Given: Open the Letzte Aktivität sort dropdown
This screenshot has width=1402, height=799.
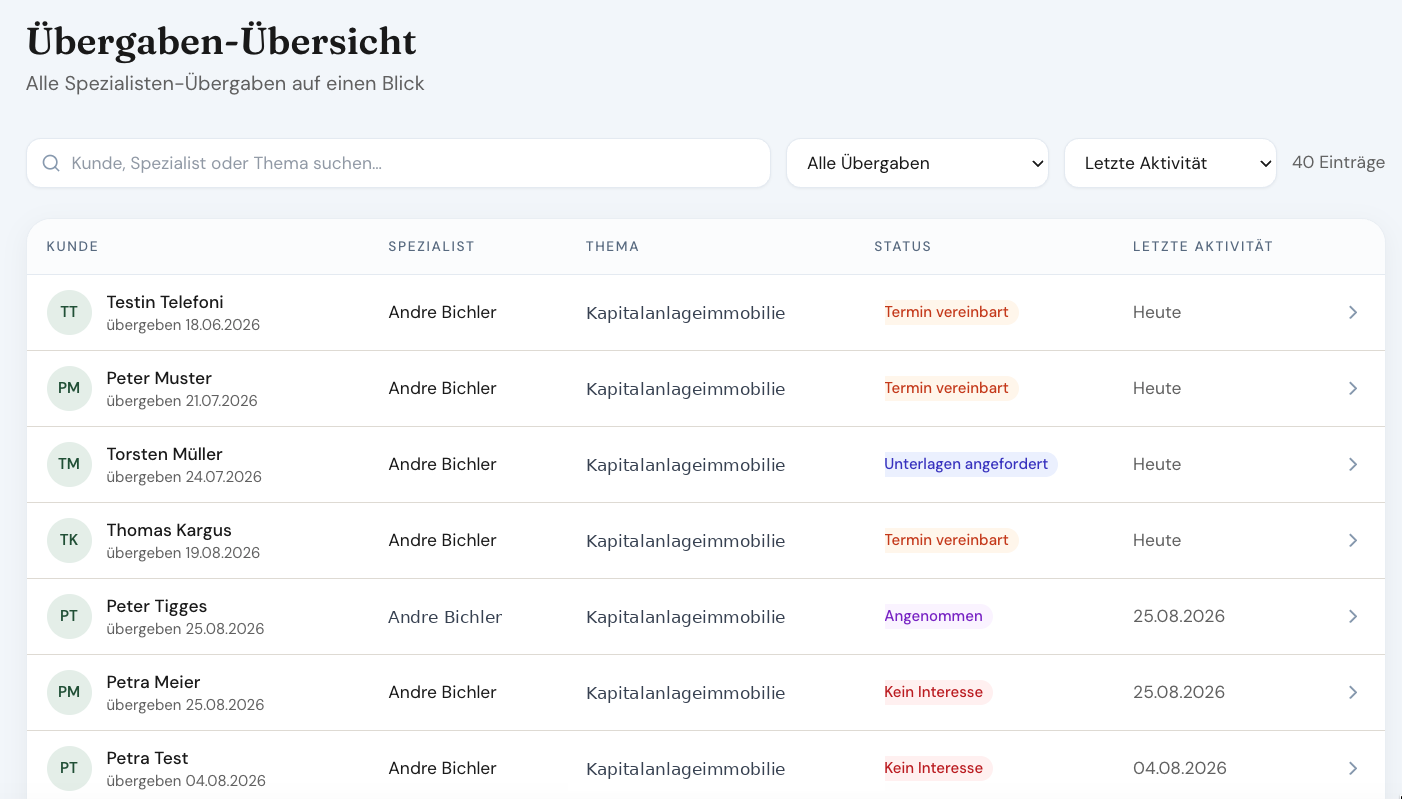Looking at the screenshot, I should 1170,163.
